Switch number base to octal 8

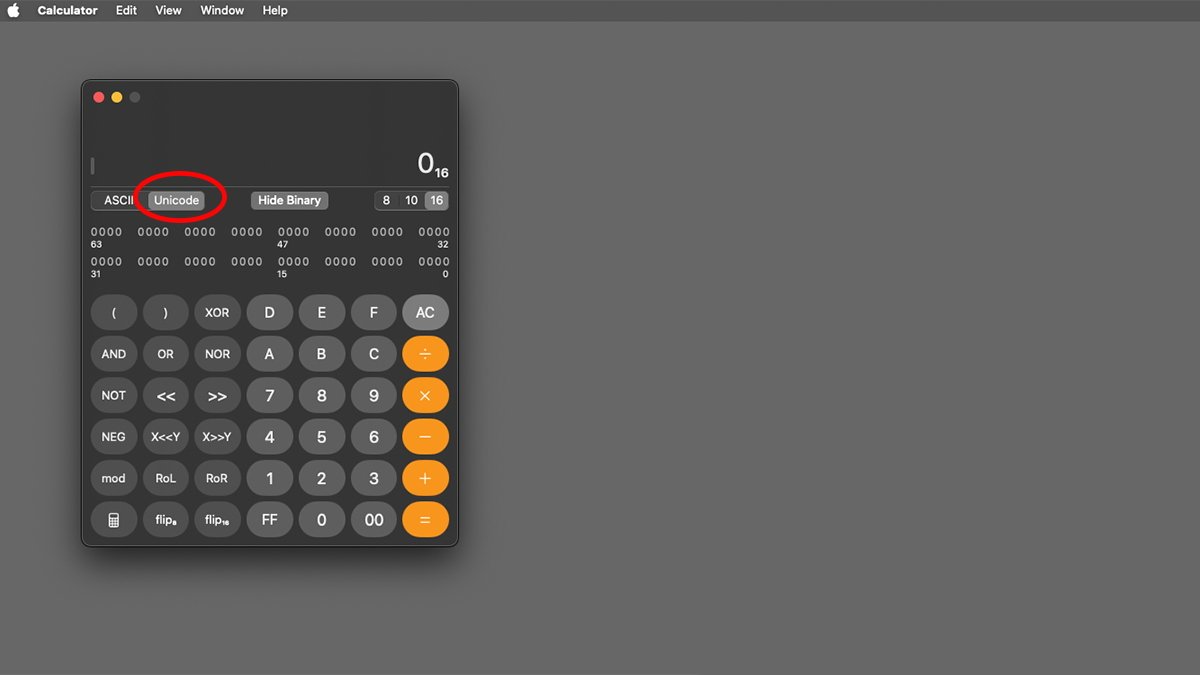coord(387,201)
